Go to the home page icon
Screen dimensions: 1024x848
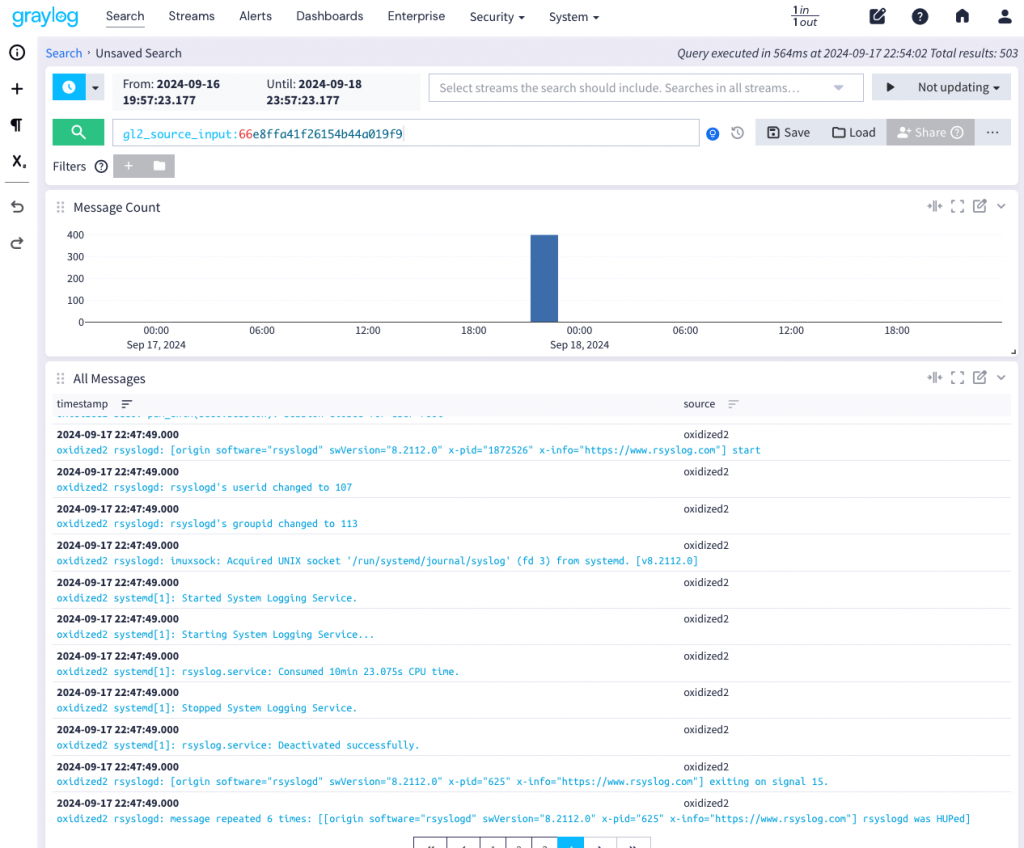tap(962, 16)
